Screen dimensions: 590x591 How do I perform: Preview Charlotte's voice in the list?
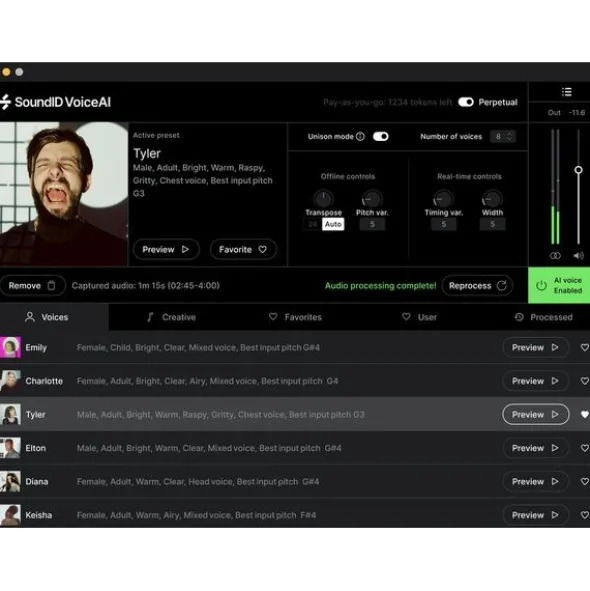pyautogui.click(x=535, y=381)
